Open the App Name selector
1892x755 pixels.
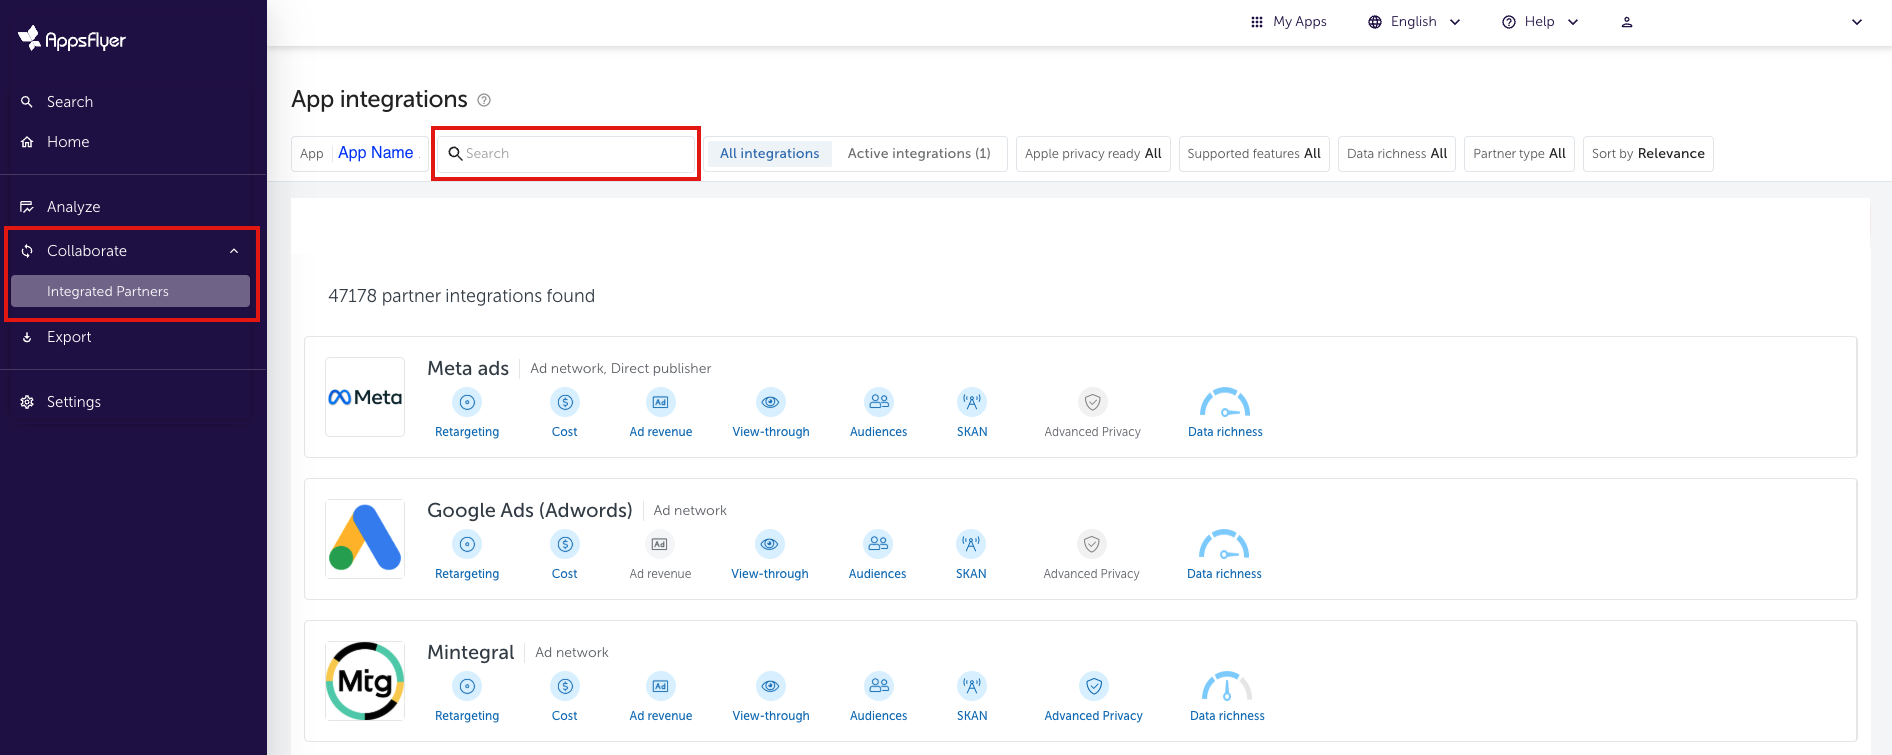(359, 153)
